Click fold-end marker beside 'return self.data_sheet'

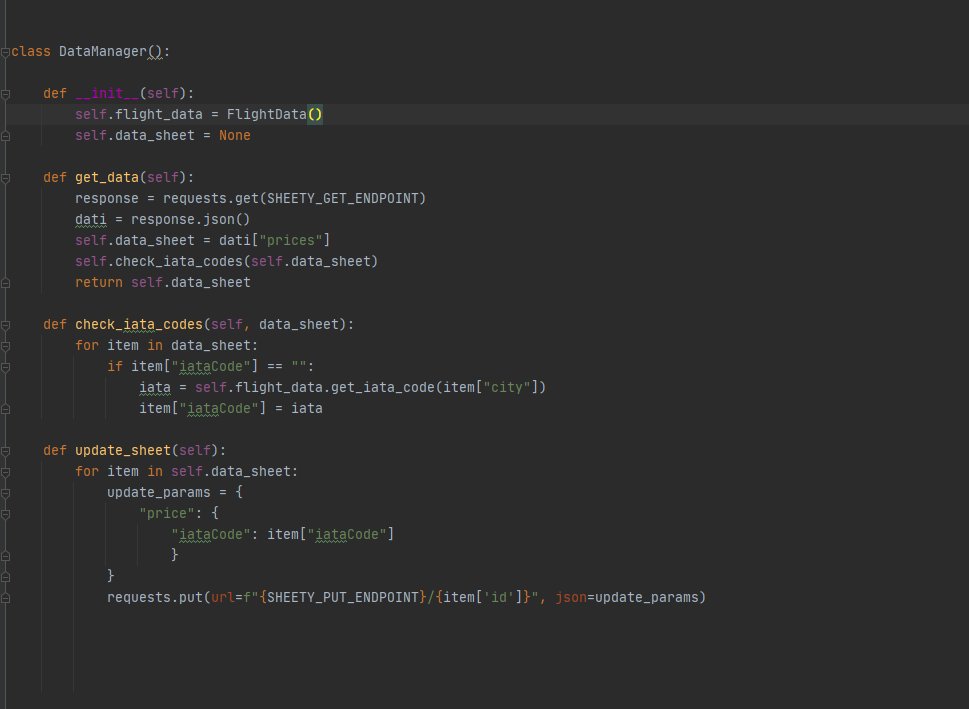click(x=6, y=283)
